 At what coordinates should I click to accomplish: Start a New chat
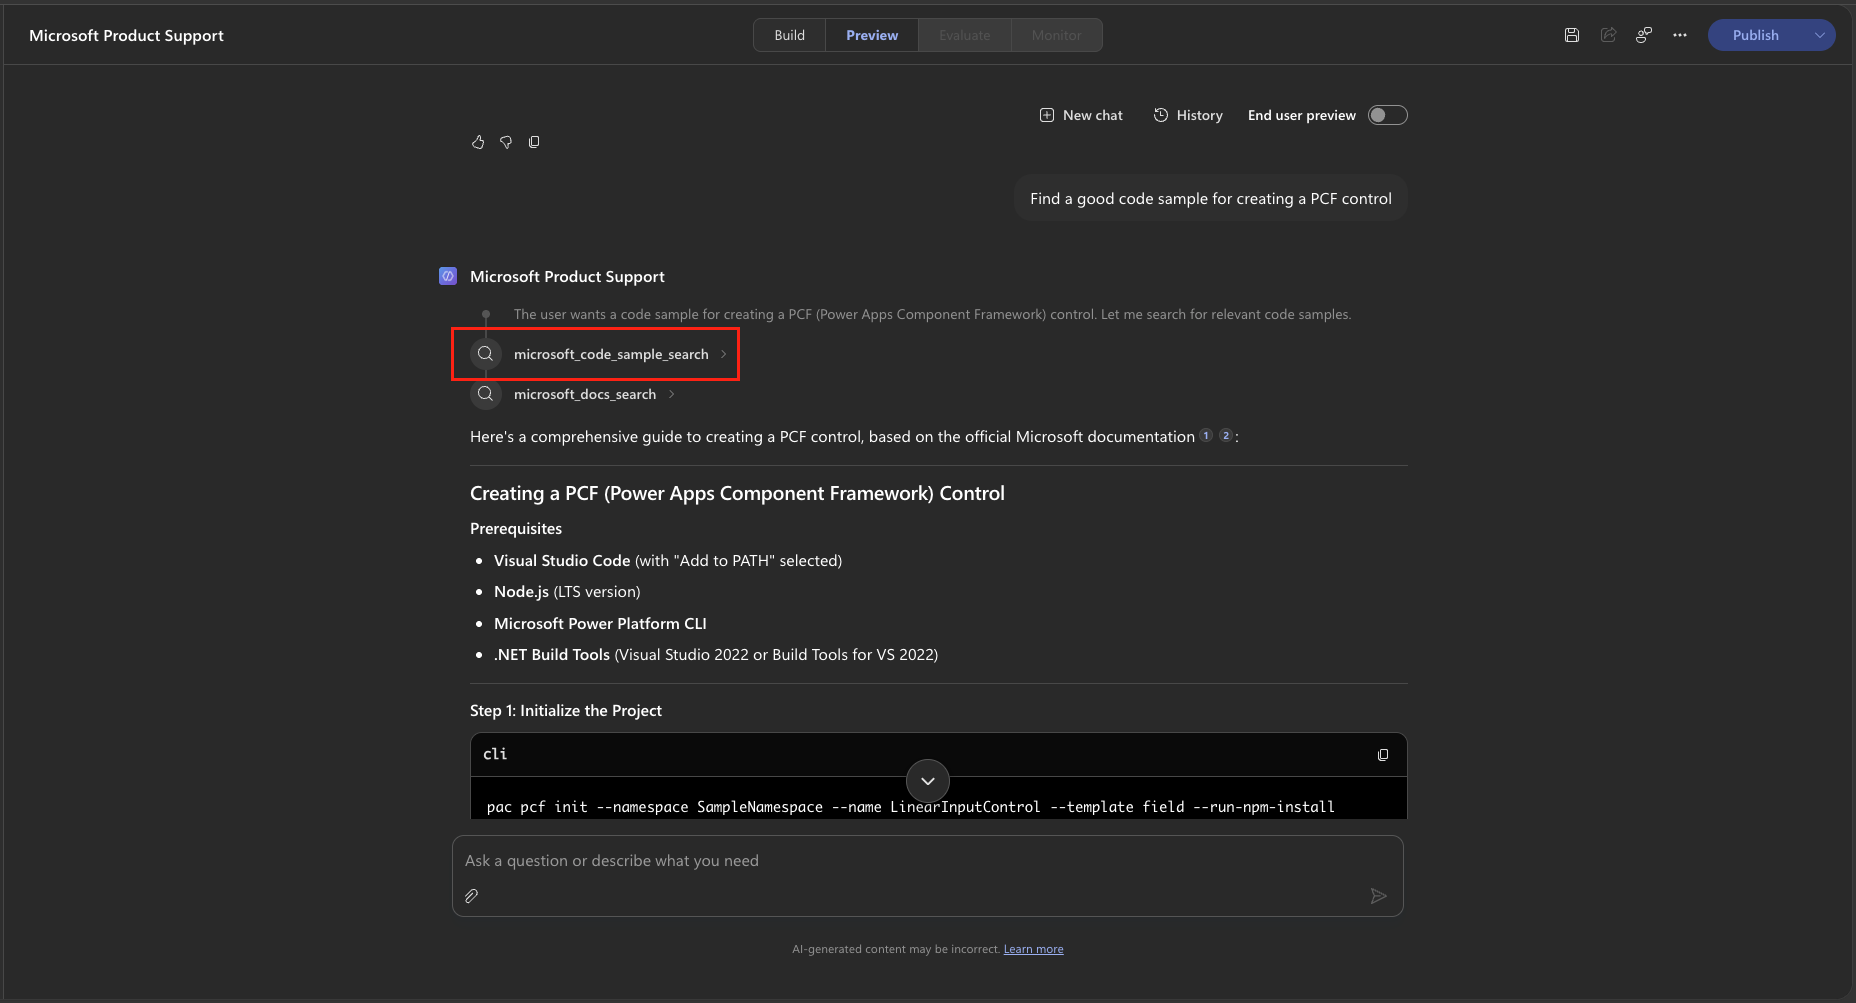(1081, 115)
